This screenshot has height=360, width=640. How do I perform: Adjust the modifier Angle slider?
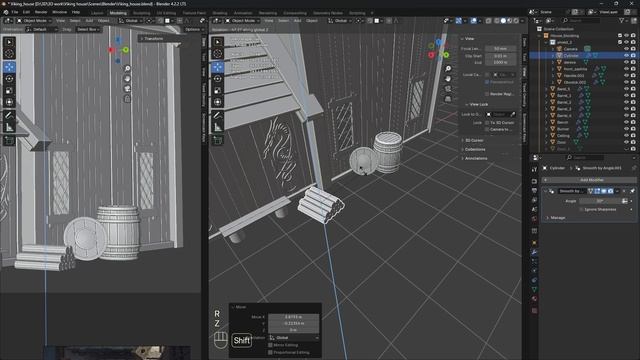coord(600,201)
